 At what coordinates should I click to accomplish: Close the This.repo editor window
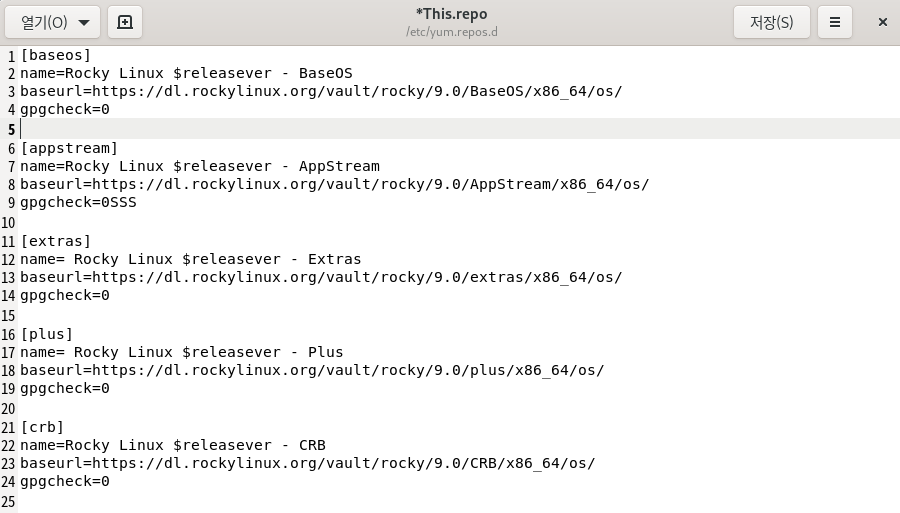pos(883,22)
